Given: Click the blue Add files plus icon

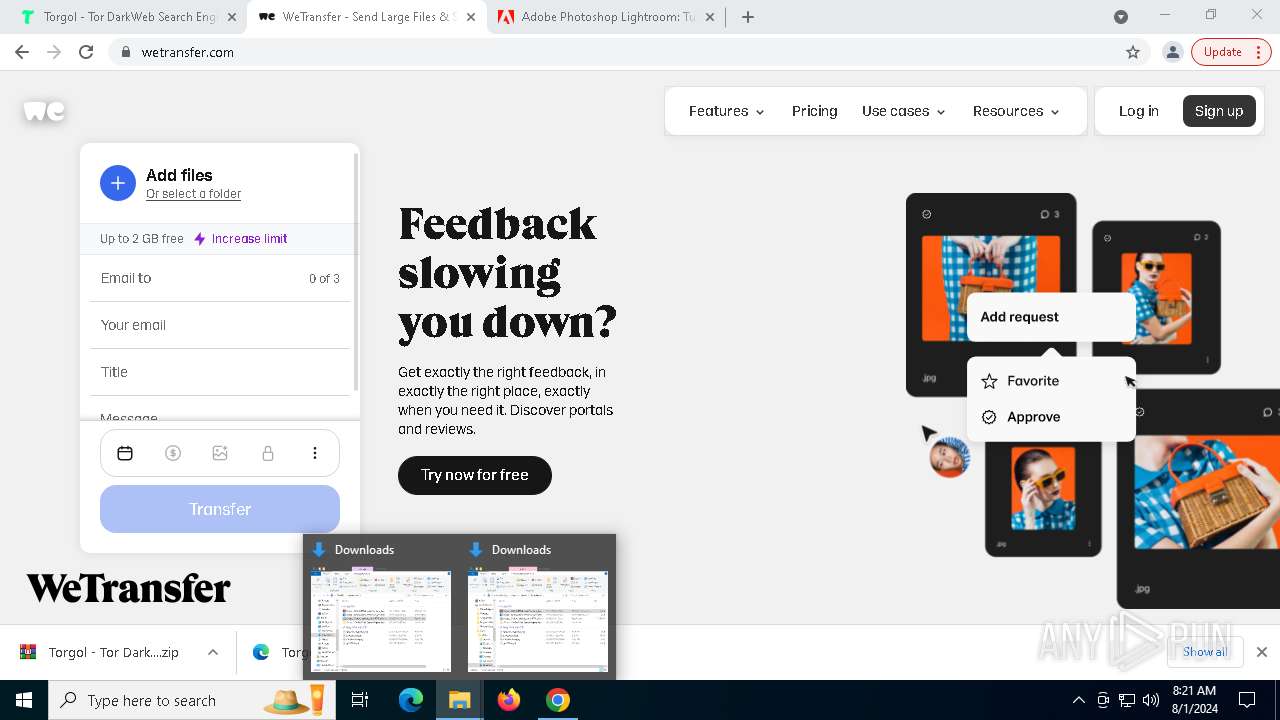Looking at the screenshot, I should tap(118, 183).
